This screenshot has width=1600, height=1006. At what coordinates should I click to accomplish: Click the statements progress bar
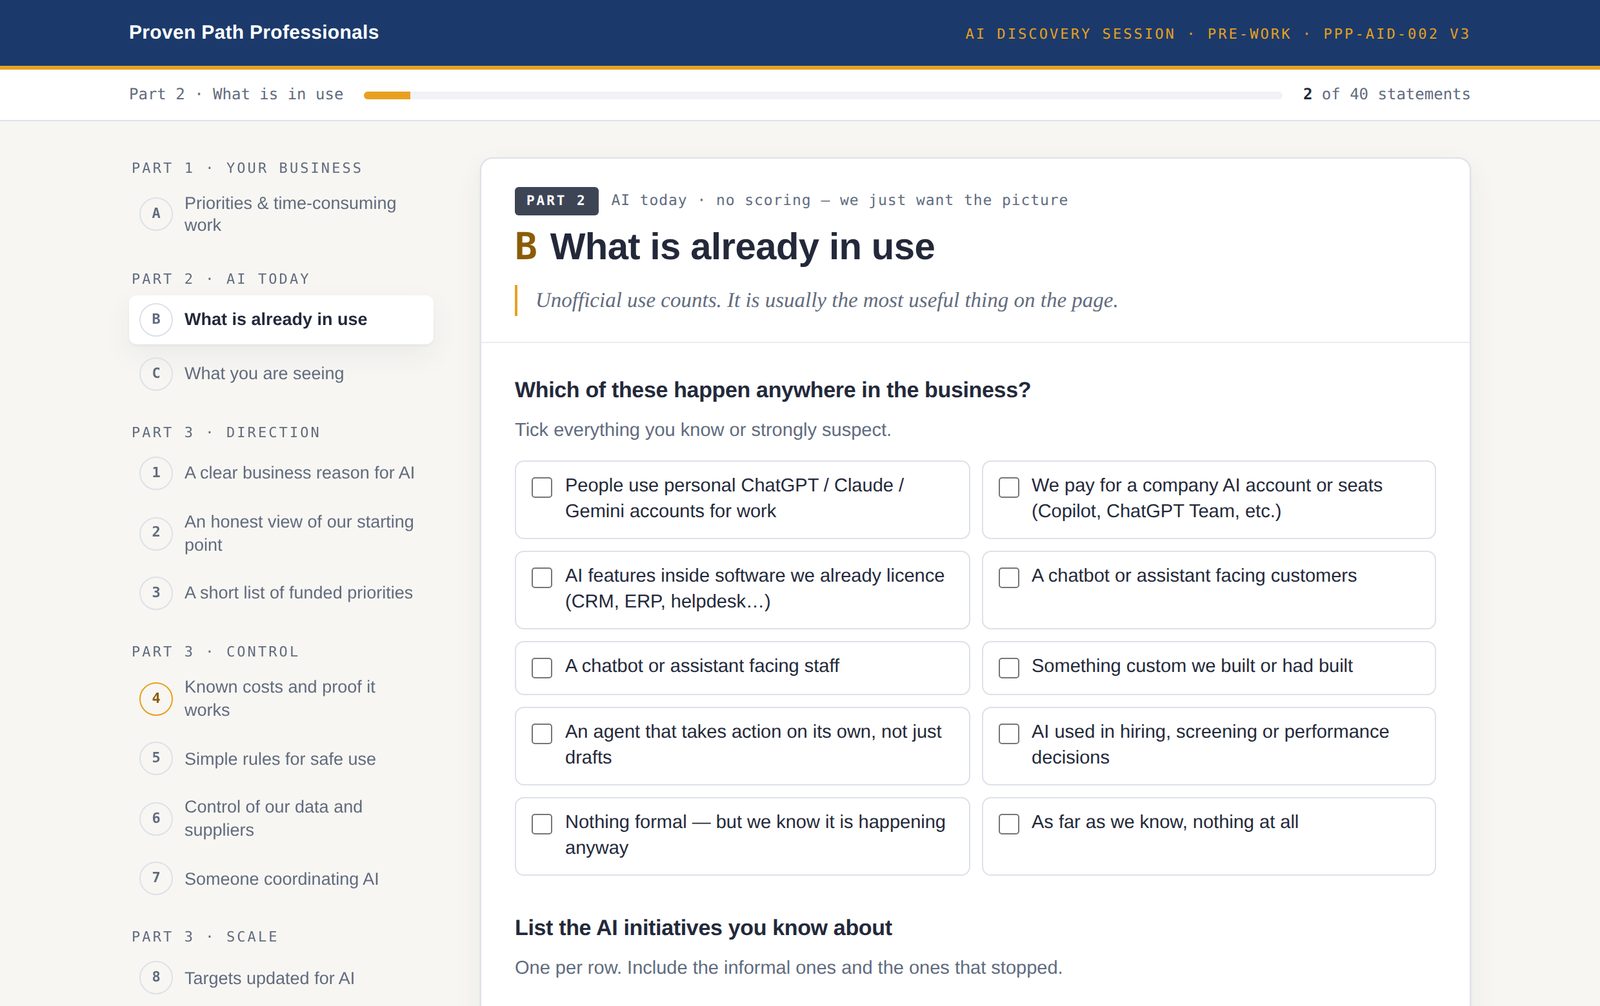pos(823,95)
